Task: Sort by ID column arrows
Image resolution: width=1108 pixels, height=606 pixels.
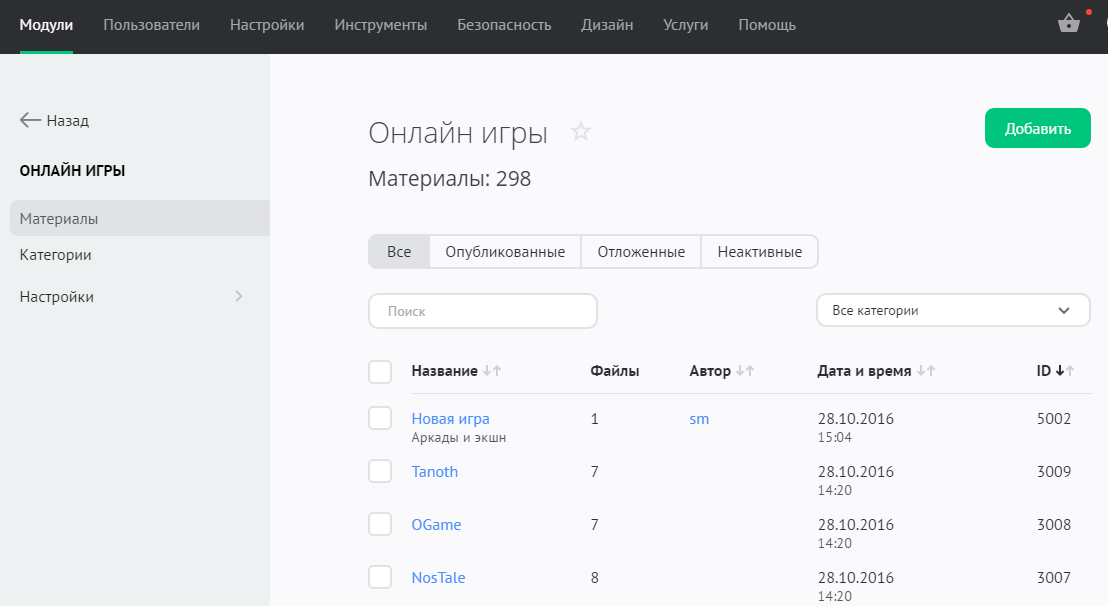Action: point(1065,371)
